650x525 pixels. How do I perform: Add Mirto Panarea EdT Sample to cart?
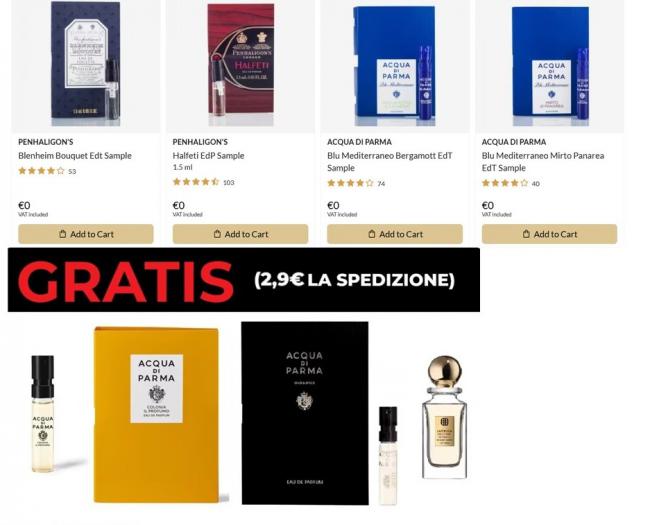549,234
